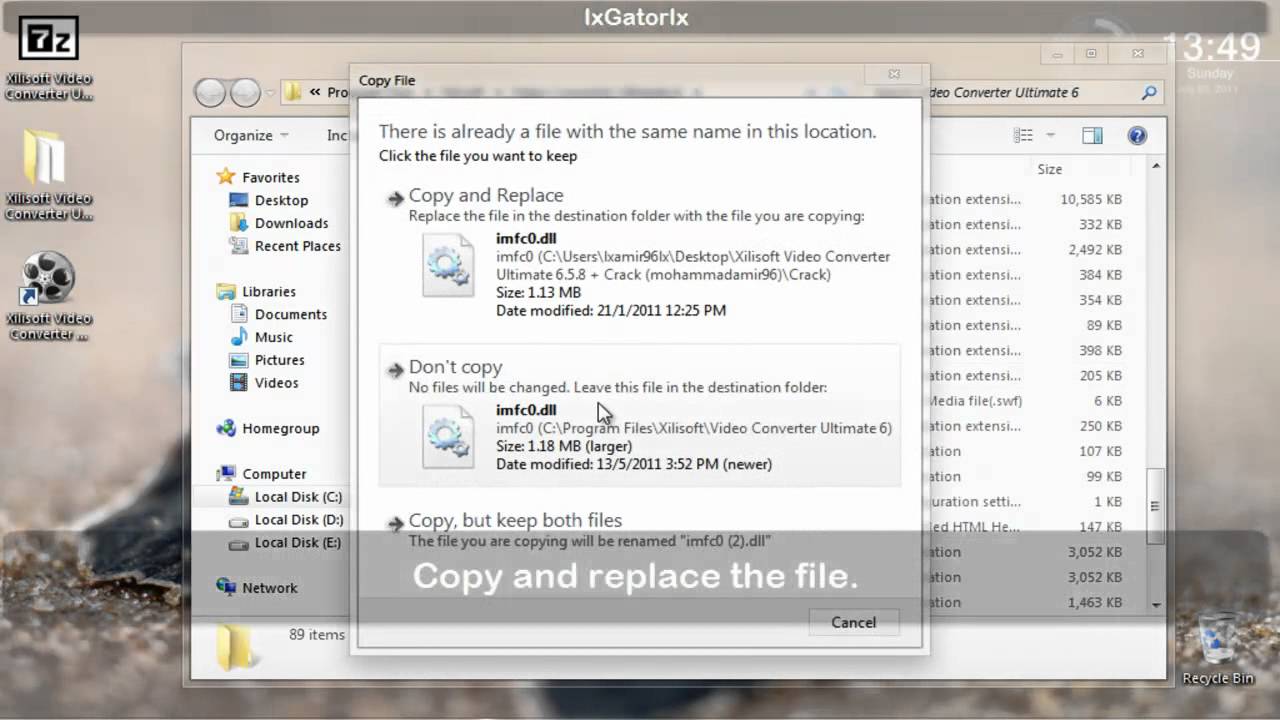Viewport: 1280px width, 720px height.
Task: Select Libraries in navigation pane
Action: click(x=257, y=291)
